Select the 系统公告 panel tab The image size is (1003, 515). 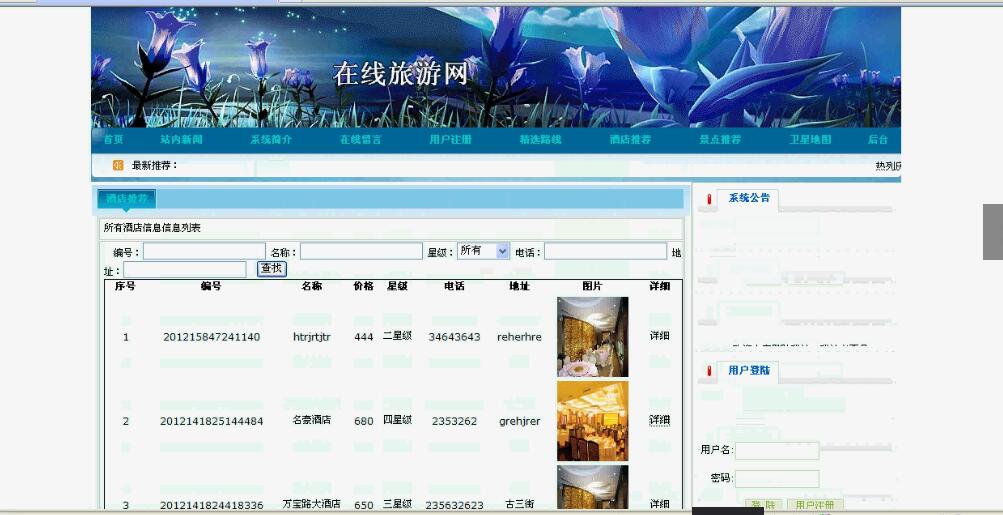point(748,198)
